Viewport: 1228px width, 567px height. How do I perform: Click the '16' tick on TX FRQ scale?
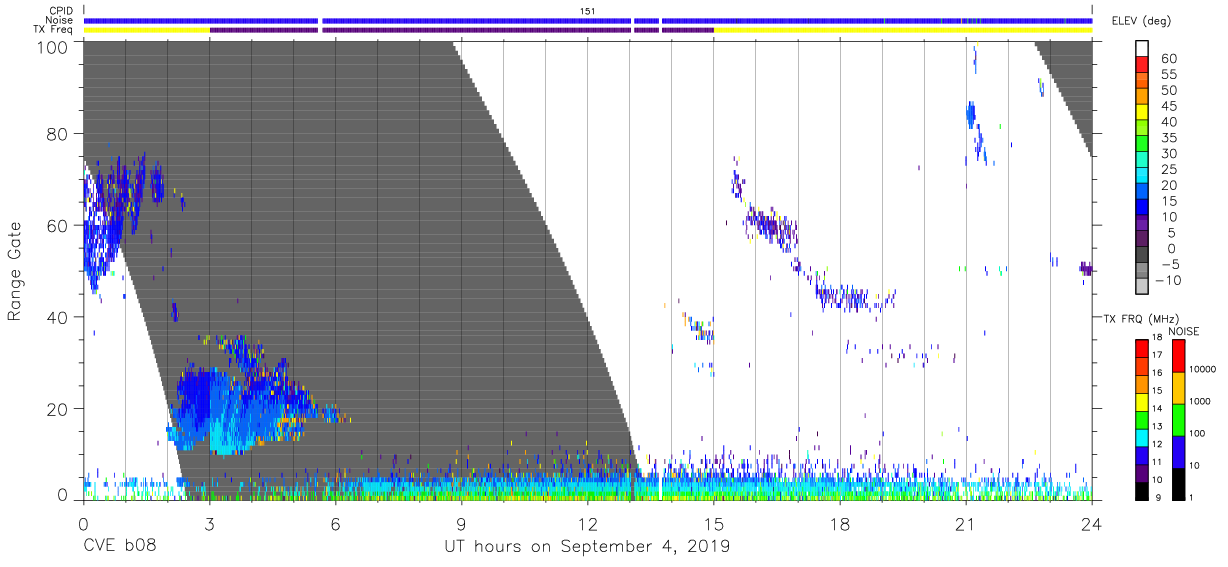coord(1158,374)
